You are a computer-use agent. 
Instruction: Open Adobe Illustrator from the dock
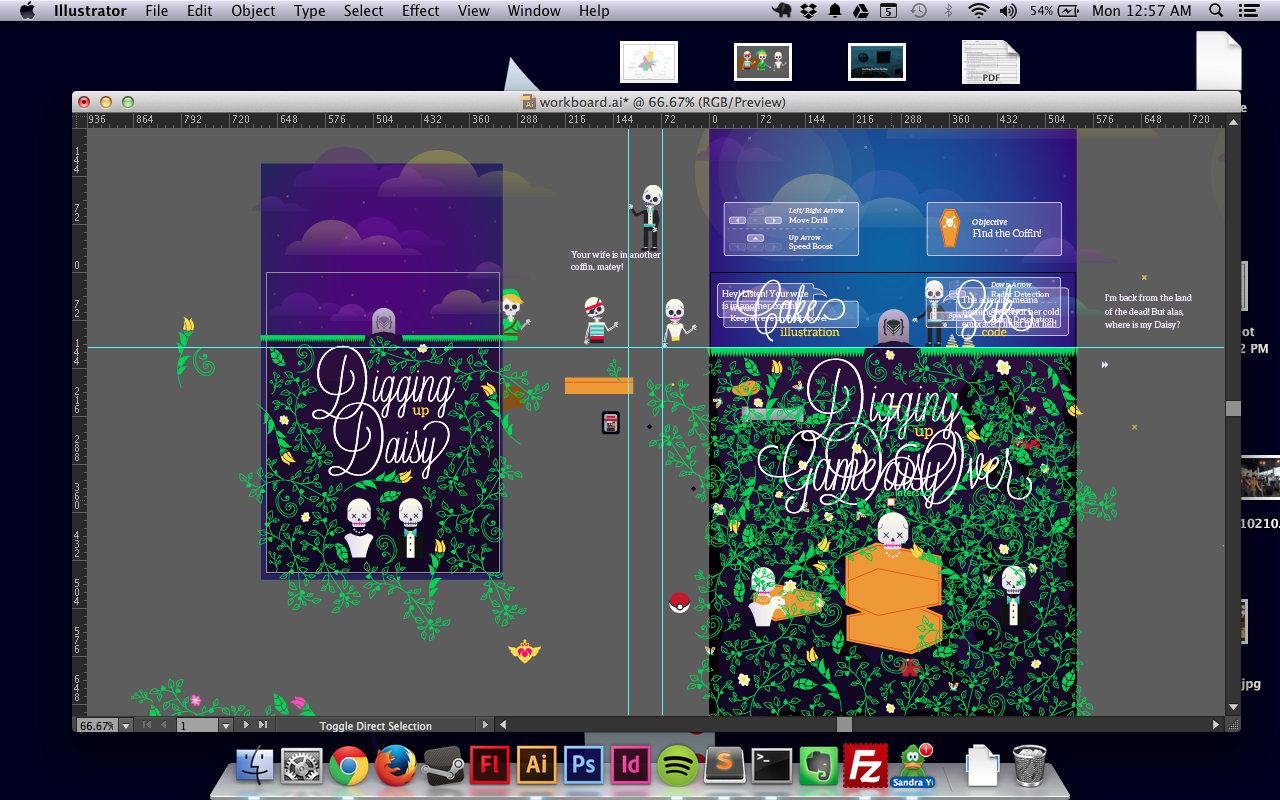click(536, 767)
